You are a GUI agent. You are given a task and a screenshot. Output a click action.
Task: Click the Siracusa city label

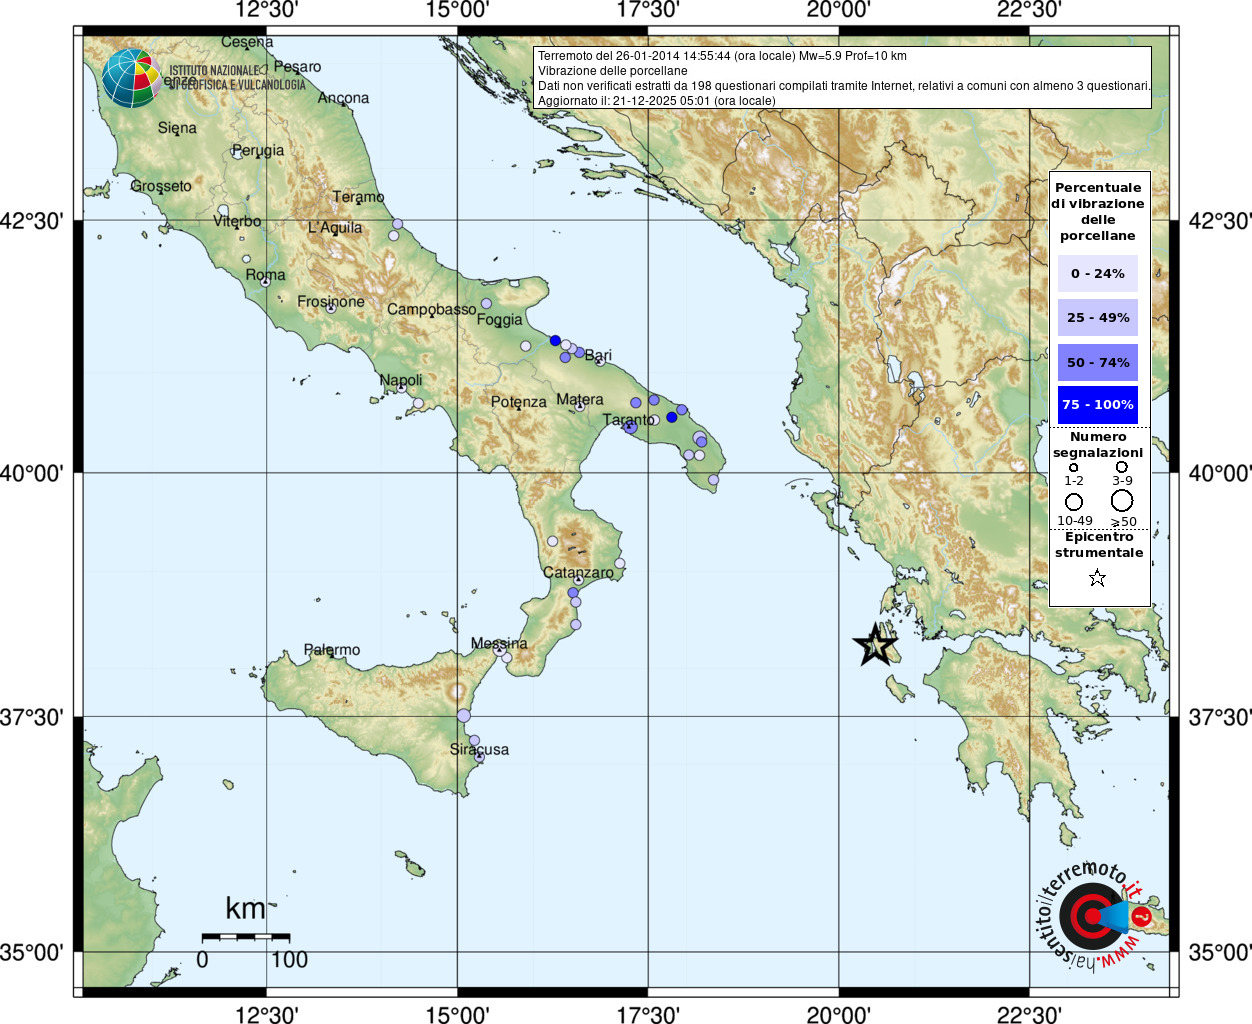coord(479,749)
